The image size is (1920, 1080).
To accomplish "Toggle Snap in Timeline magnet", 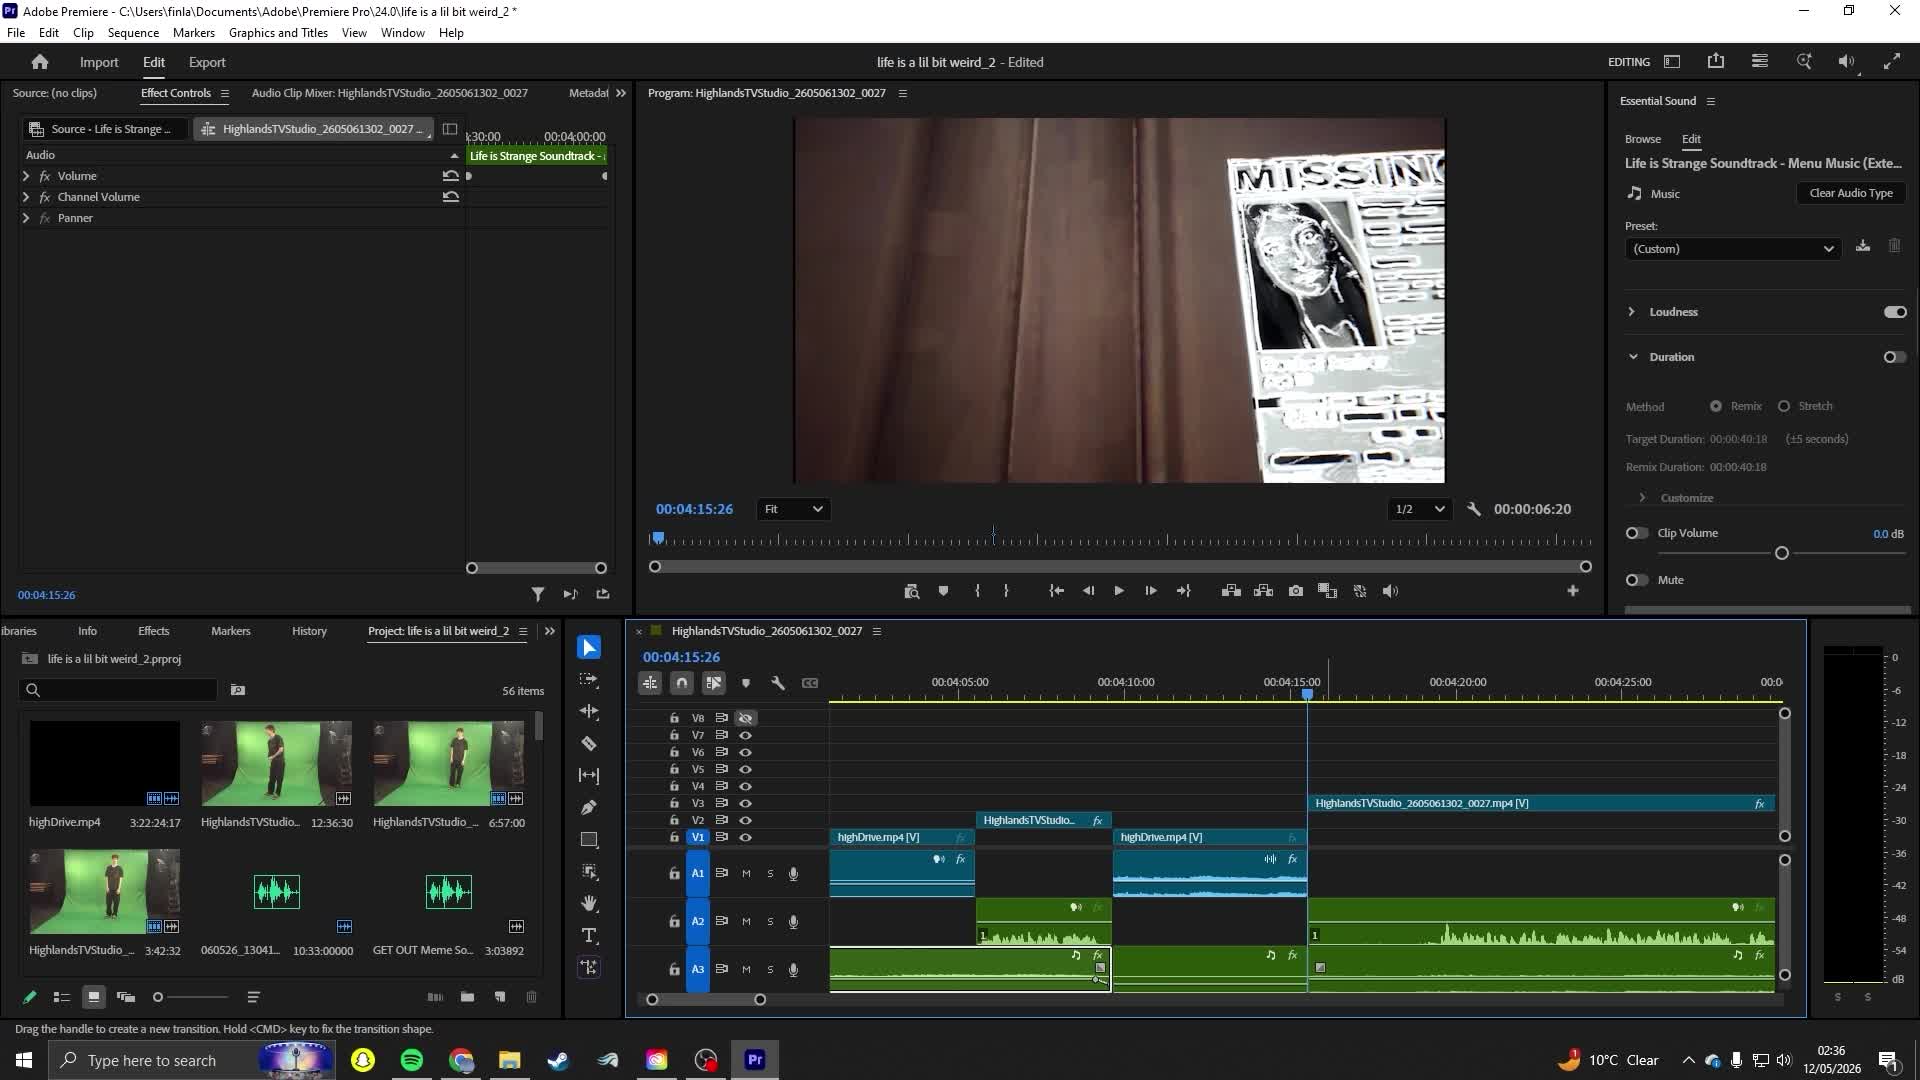I will point(682,683).
